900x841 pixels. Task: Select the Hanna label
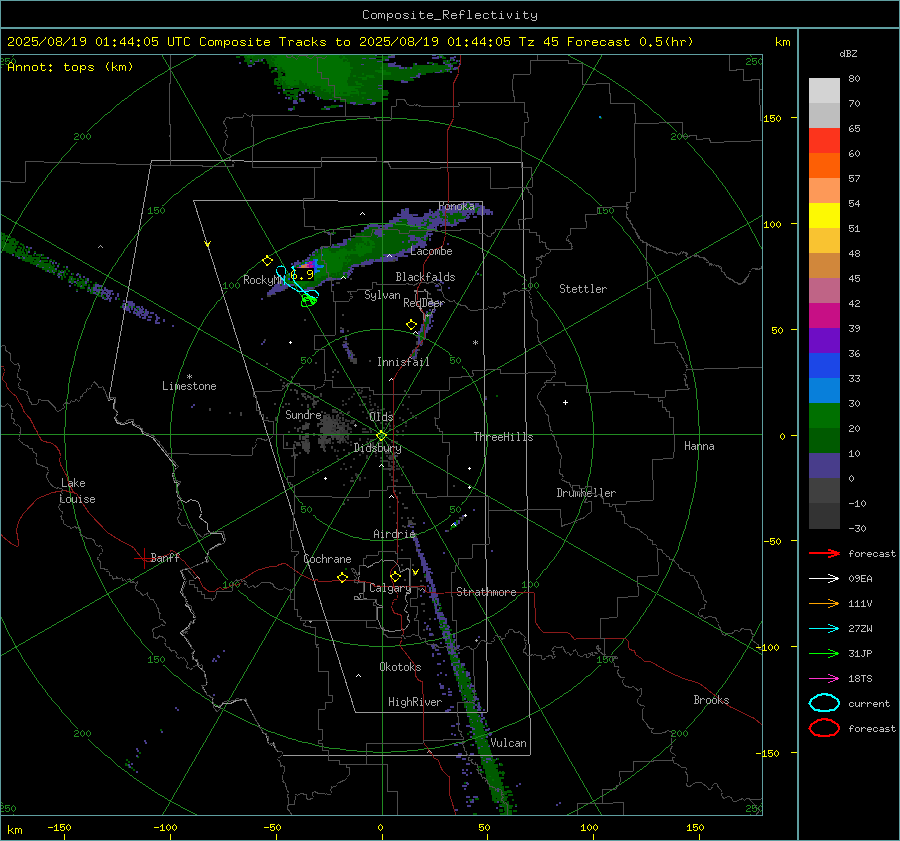point(699,445)
